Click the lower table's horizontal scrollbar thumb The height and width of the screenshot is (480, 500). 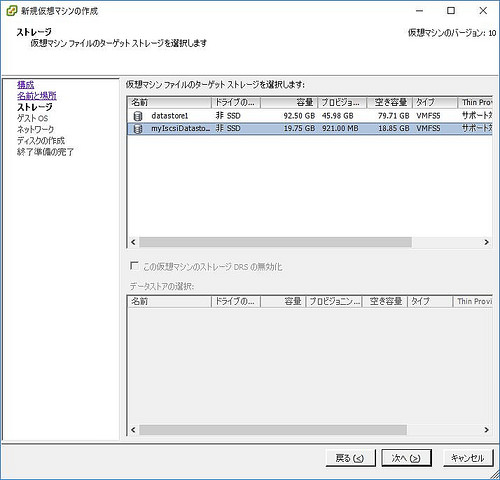pyautogui.click(x=273, y=430)
